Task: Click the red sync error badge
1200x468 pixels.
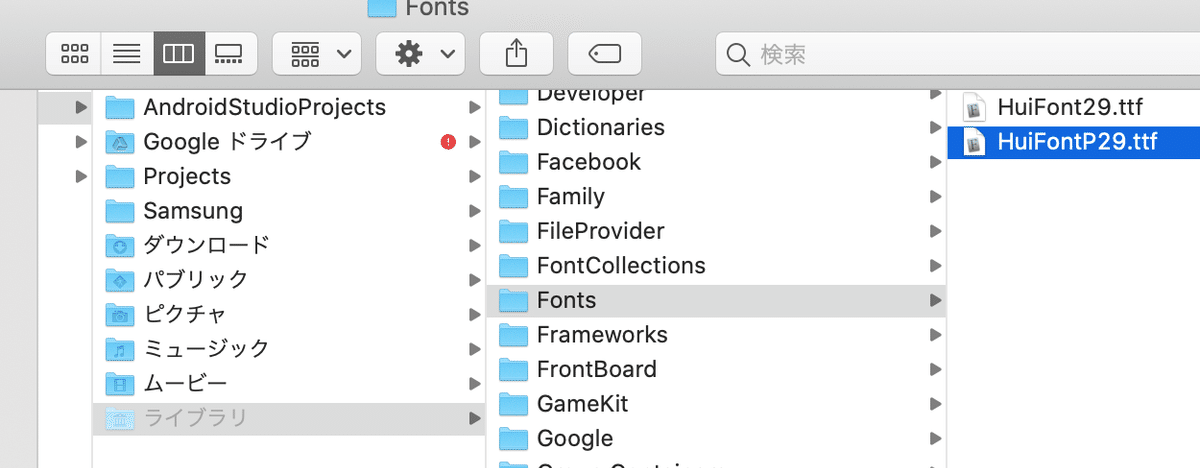Action: click(x=448, y=142)
